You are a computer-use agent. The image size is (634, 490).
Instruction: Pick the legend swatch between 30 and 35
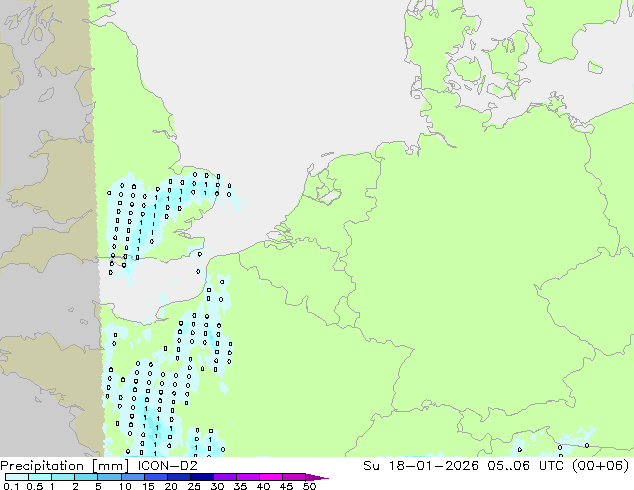click(x=224, y=477)
